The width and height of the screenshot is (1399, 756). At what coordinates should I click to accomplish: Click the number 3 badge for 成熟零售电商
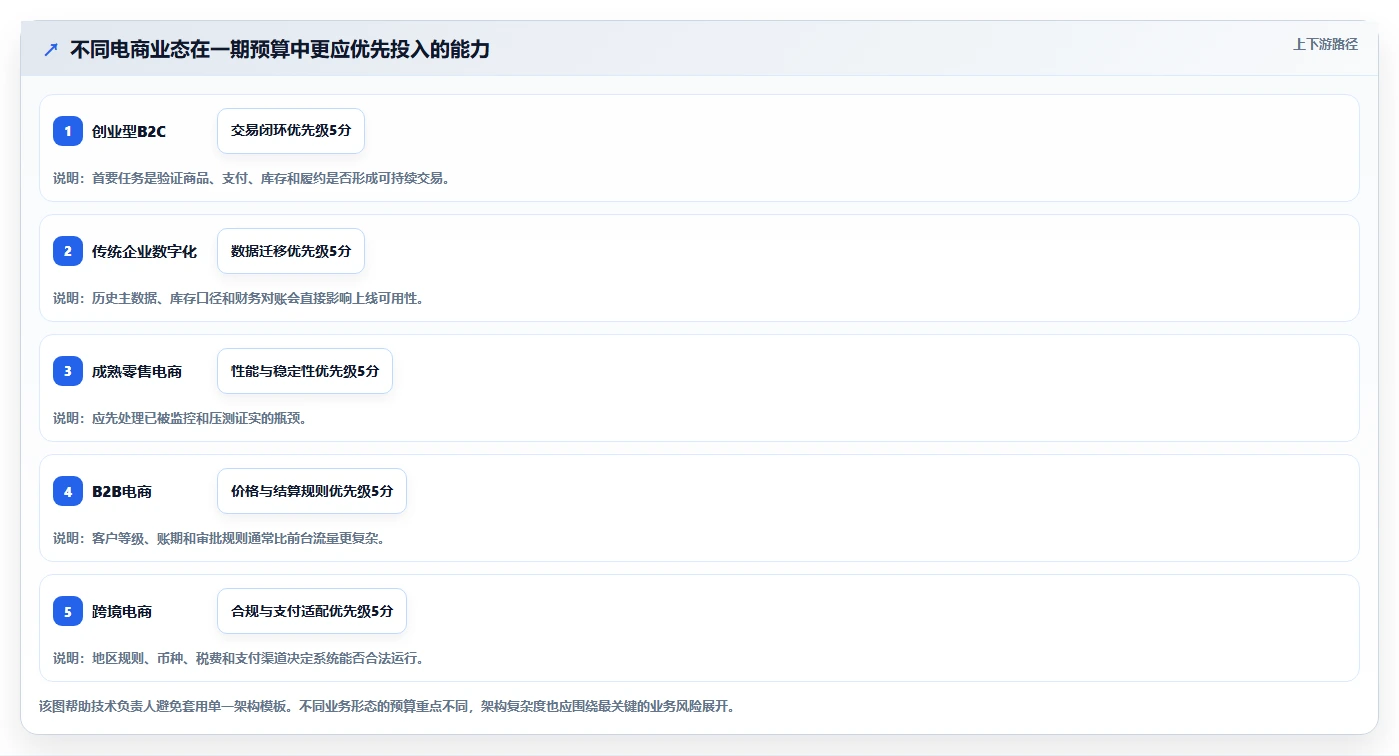click(x=68, y=371)
